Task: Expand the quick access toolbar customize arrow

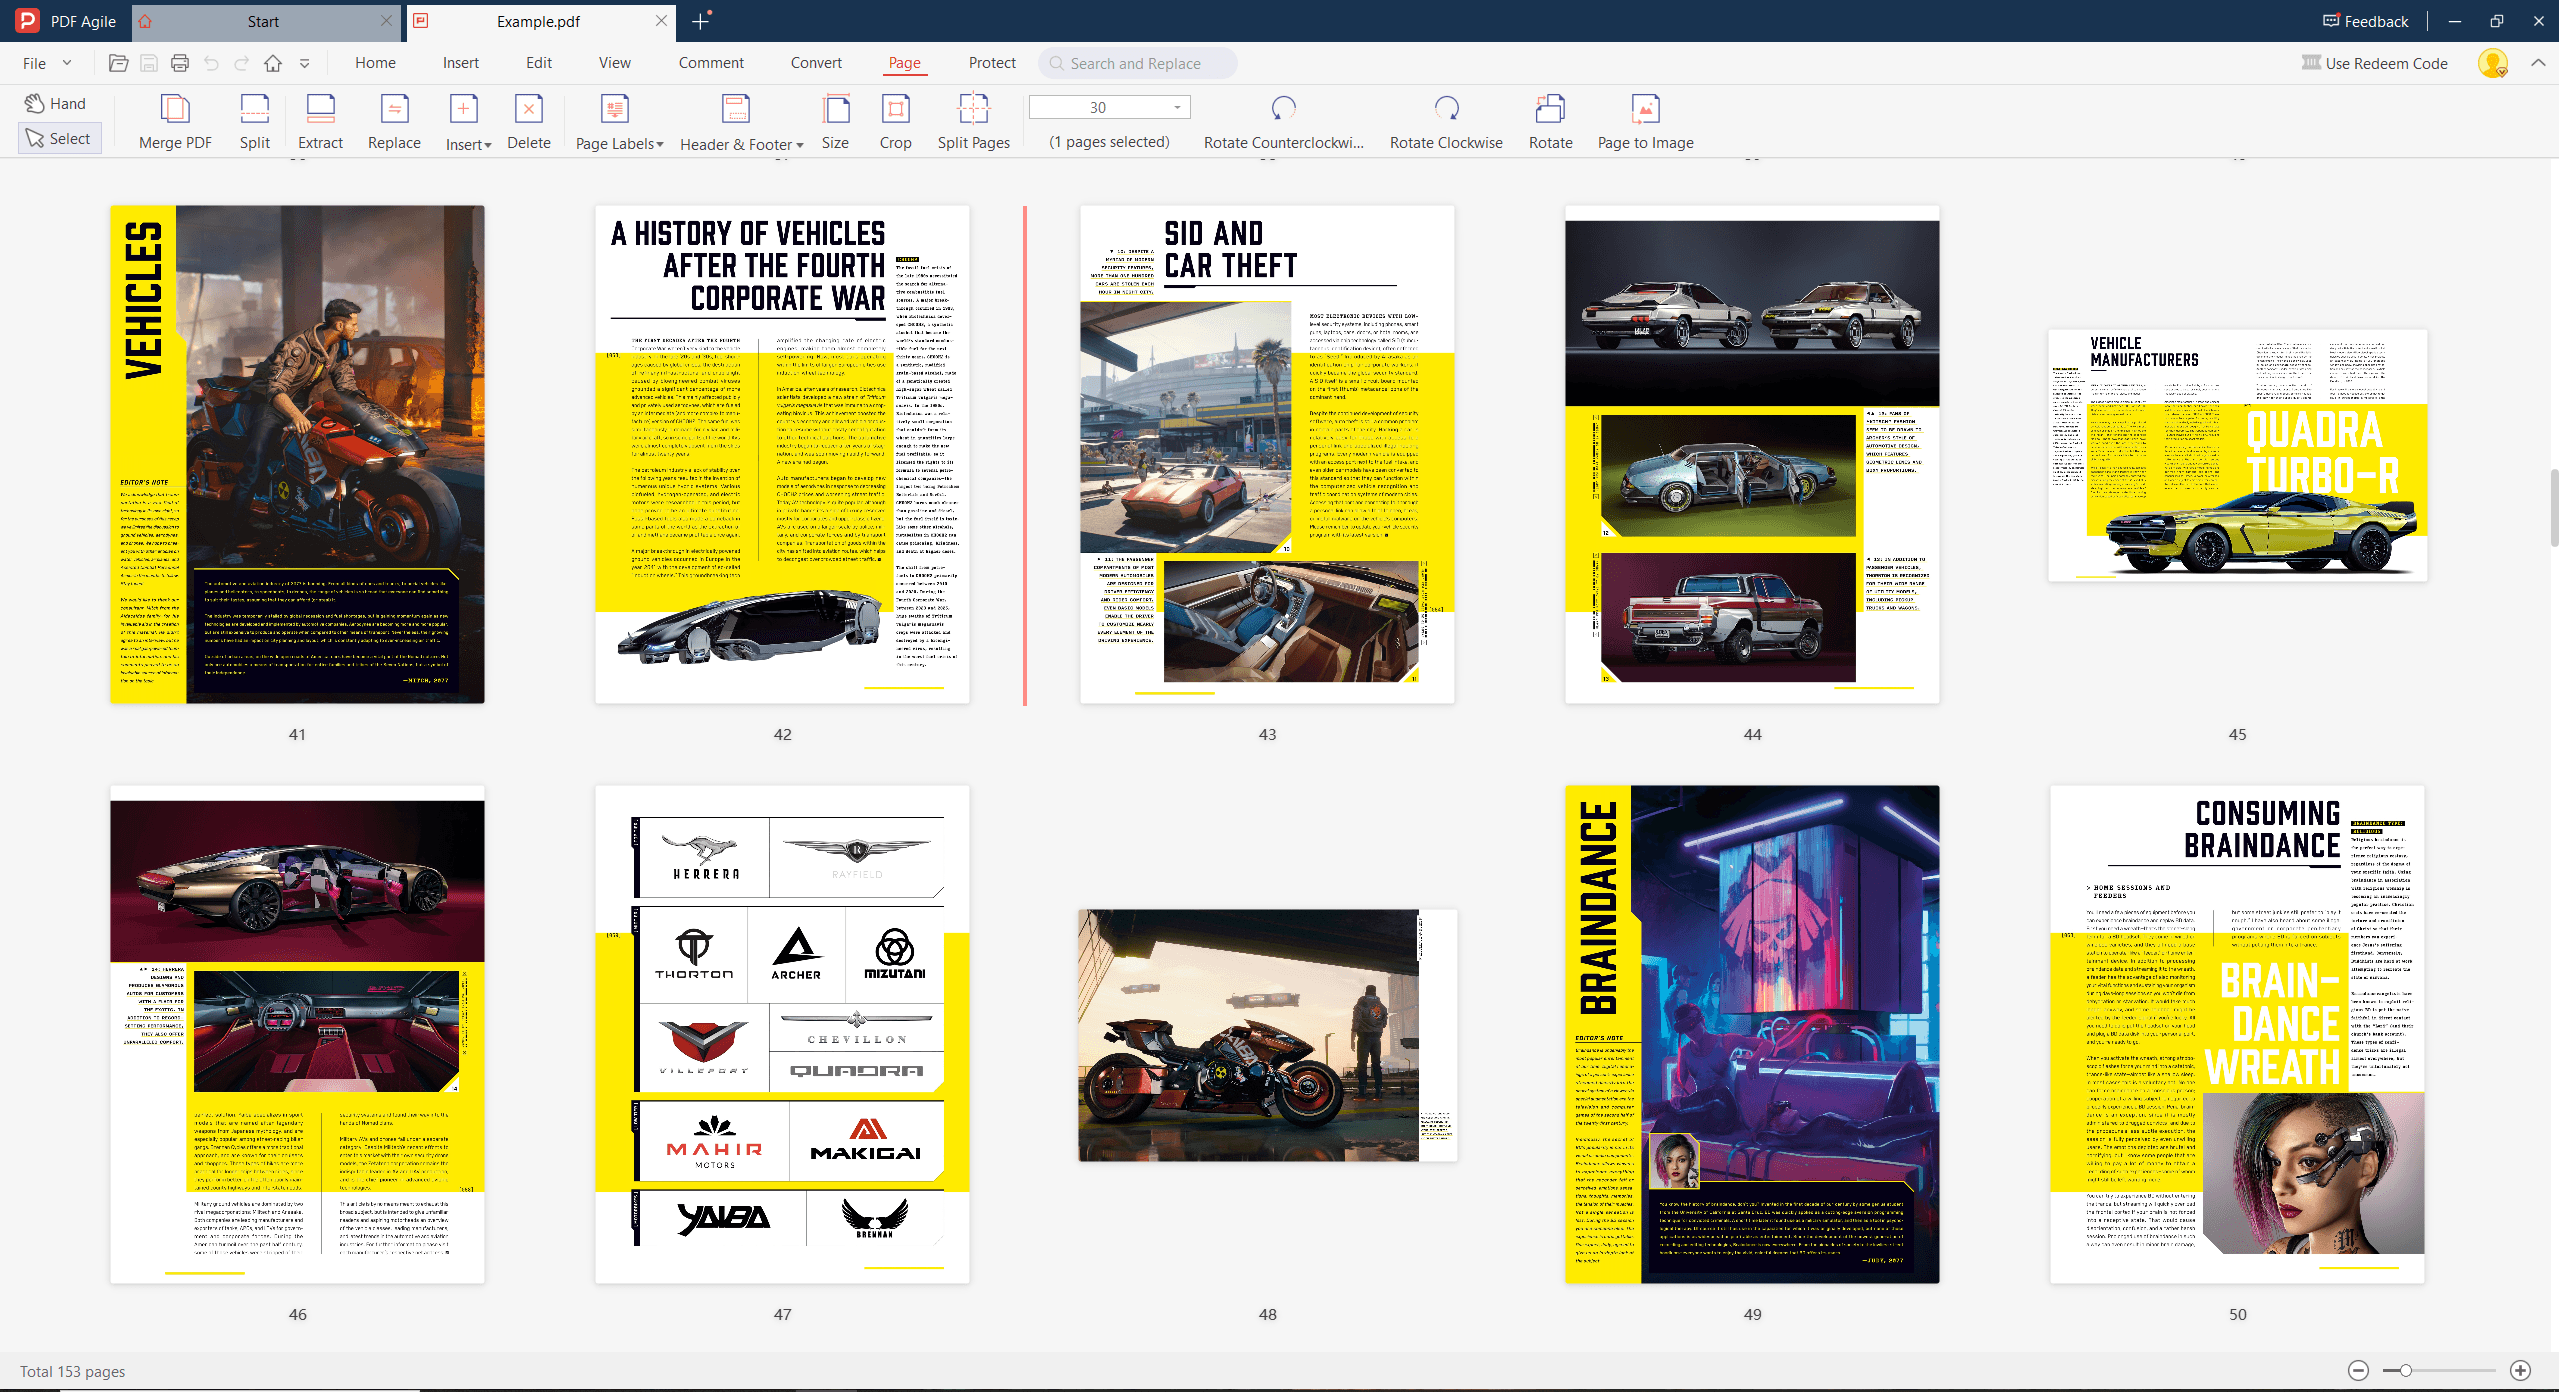Action: point(304,63)
